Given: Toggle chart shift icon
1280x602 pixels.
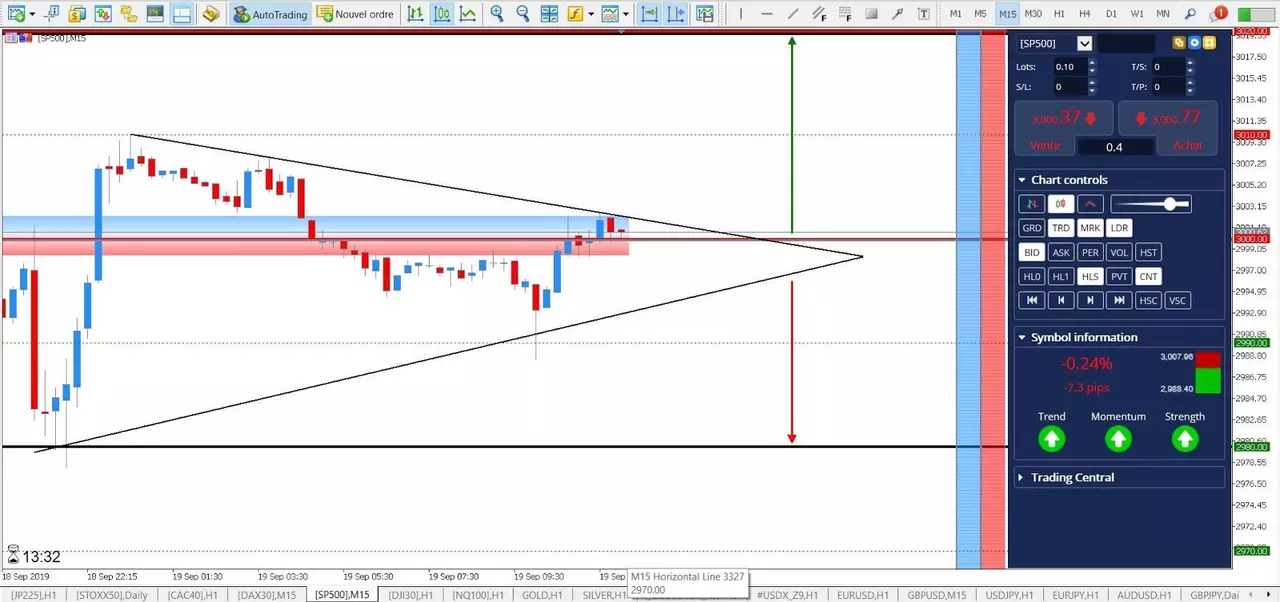Looking at the screenshot, I should (x=676, y=14).
